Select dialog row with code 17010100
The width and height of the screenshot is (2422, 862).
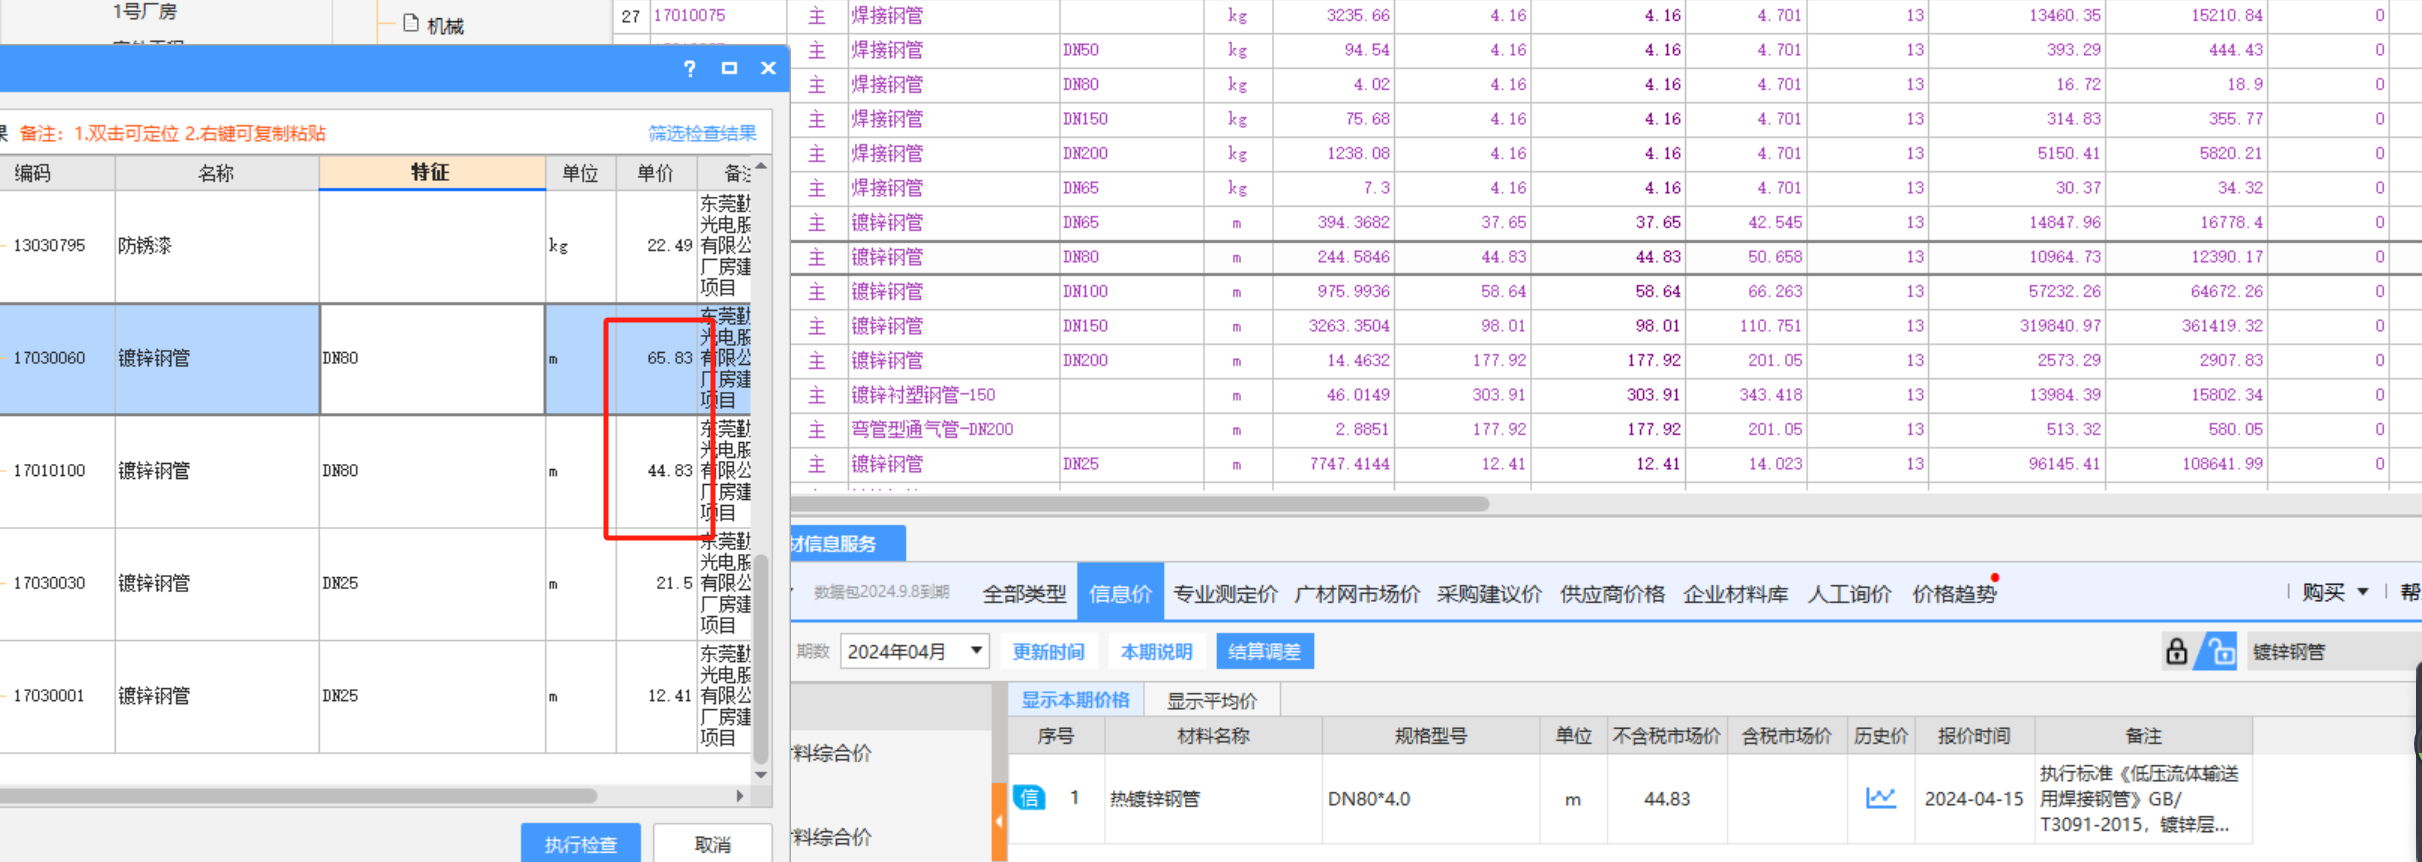(375, 471)
